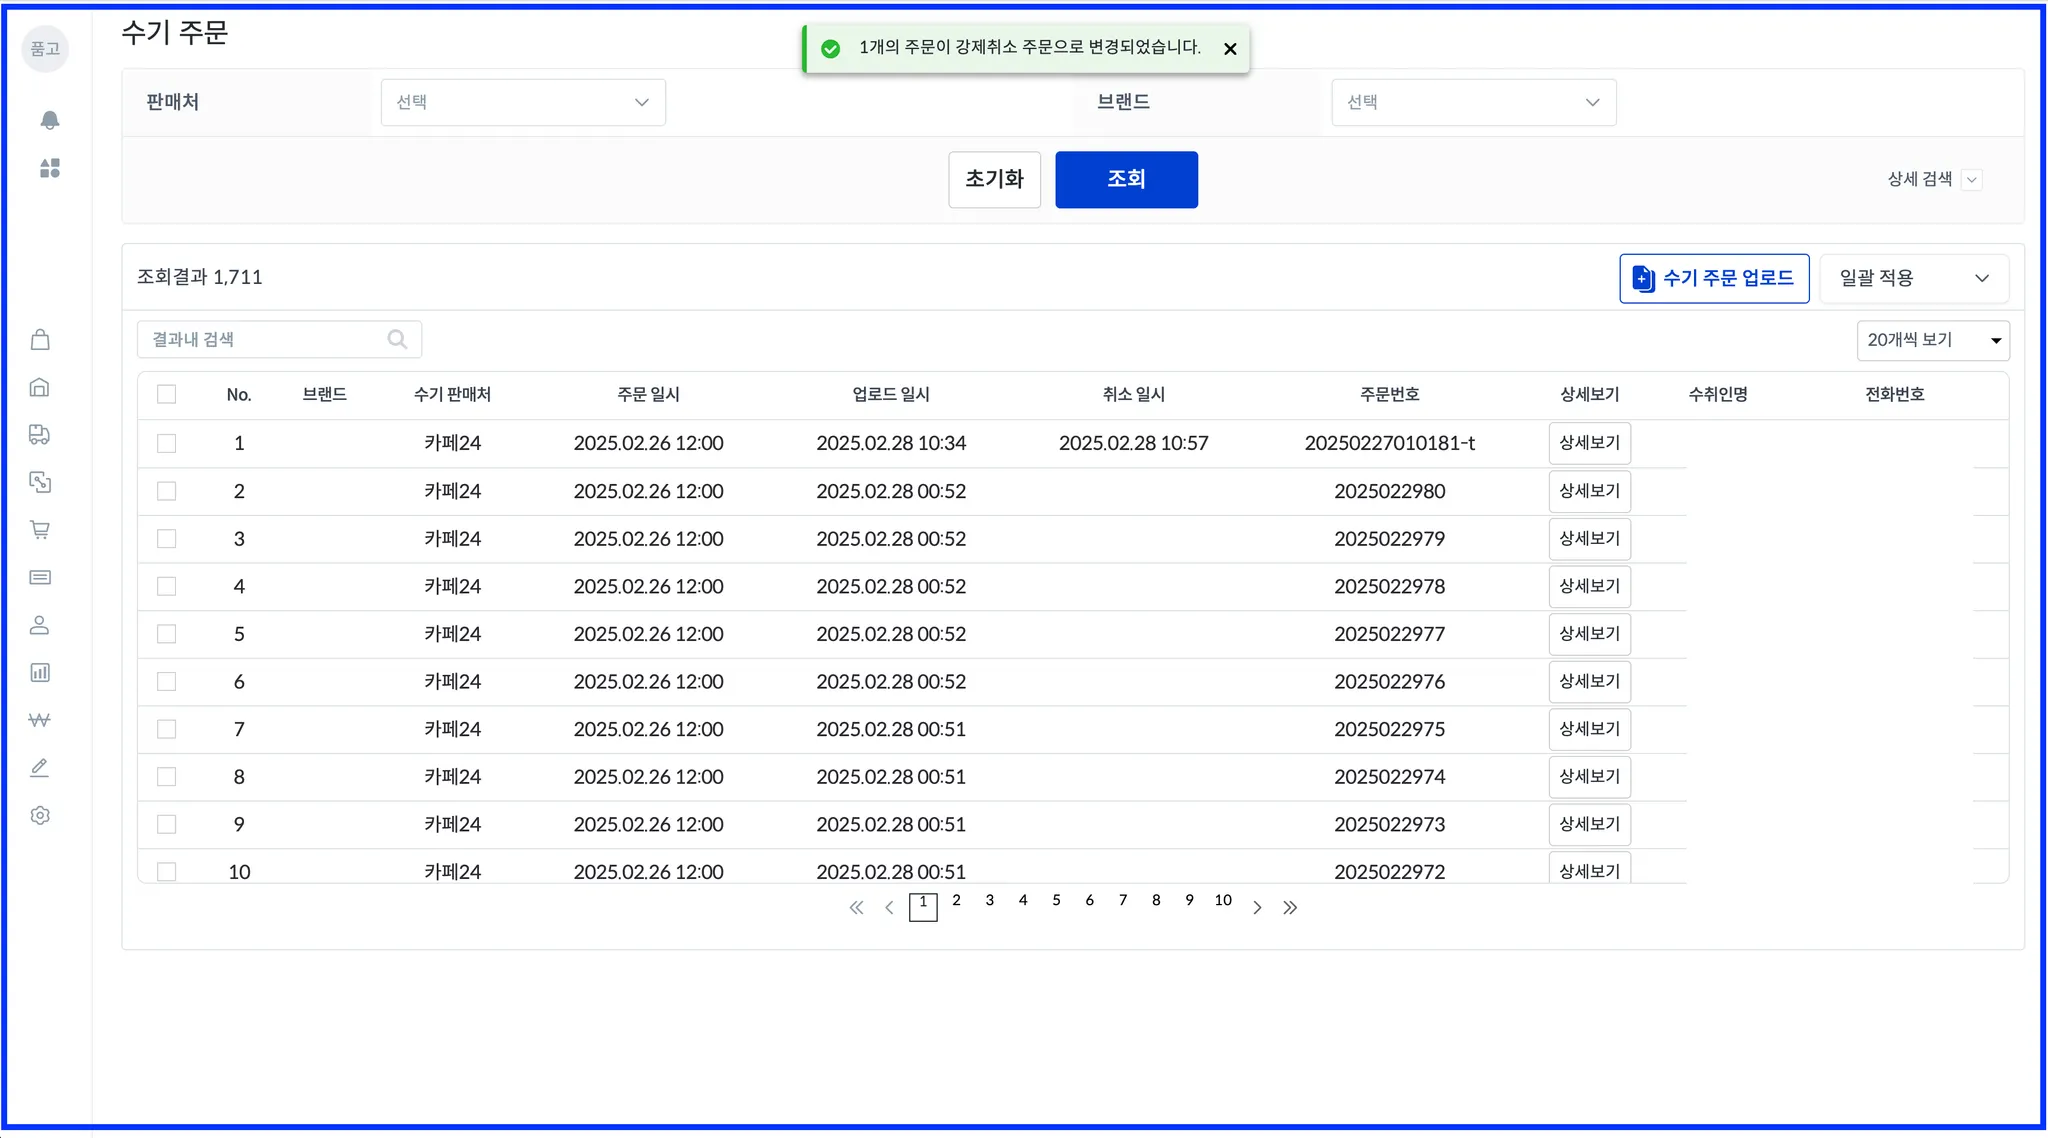Open the warehouse sidebar icon

coord(40,387)
